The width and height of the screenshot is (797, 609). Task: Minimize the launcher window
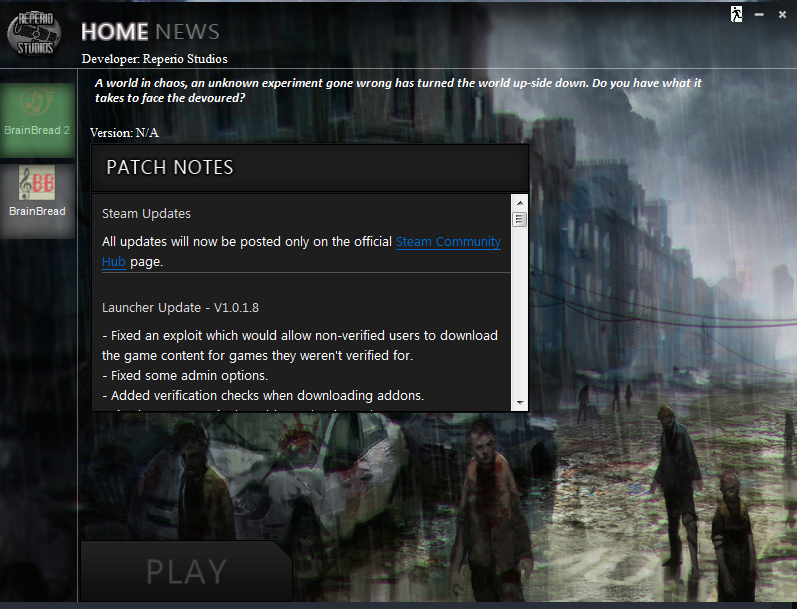click(759, 15)
